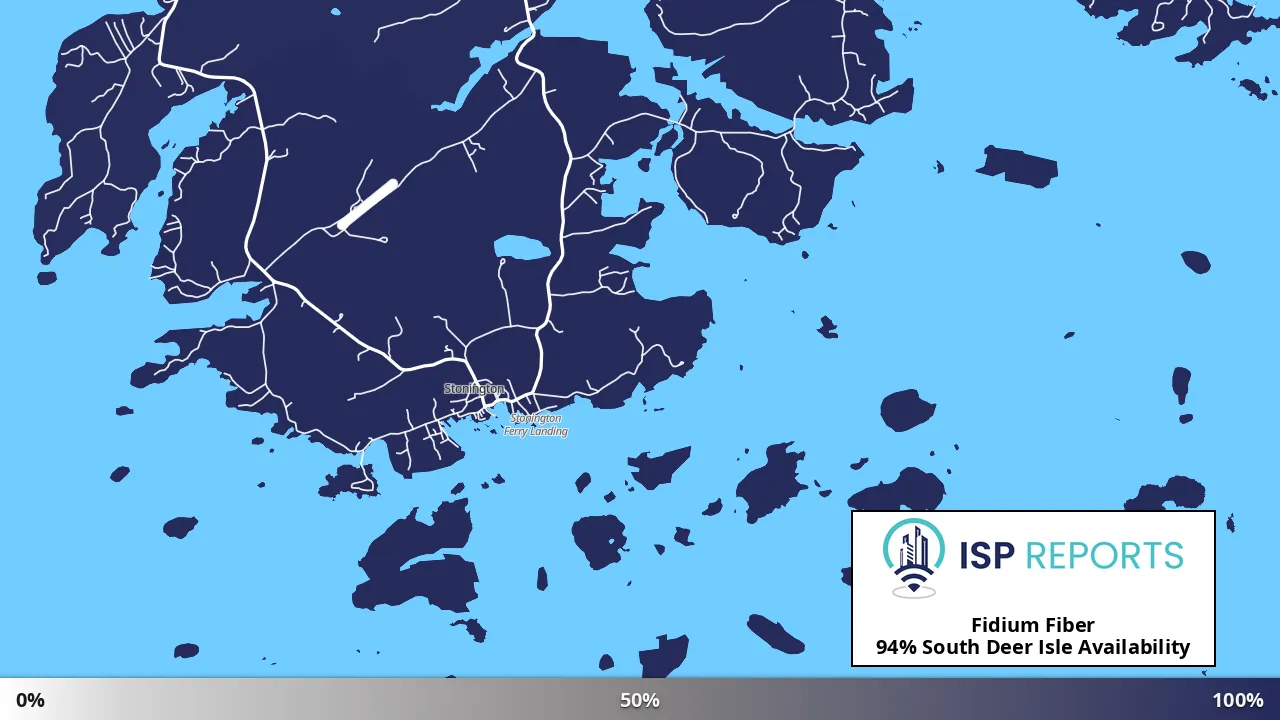This screenshot has height=720, width=1280.
Task: Click the ISP Reports building logo icon
Action: coord(913,558)
